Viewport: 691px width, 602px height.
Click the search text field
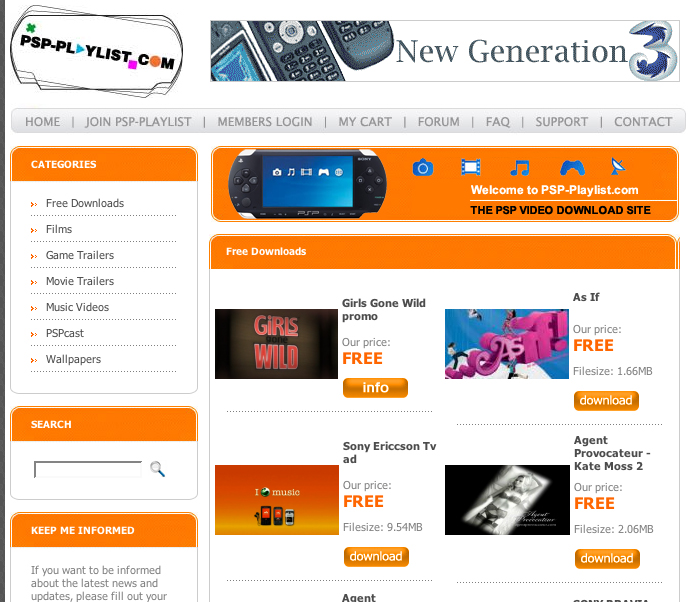(x=88, y=469)
